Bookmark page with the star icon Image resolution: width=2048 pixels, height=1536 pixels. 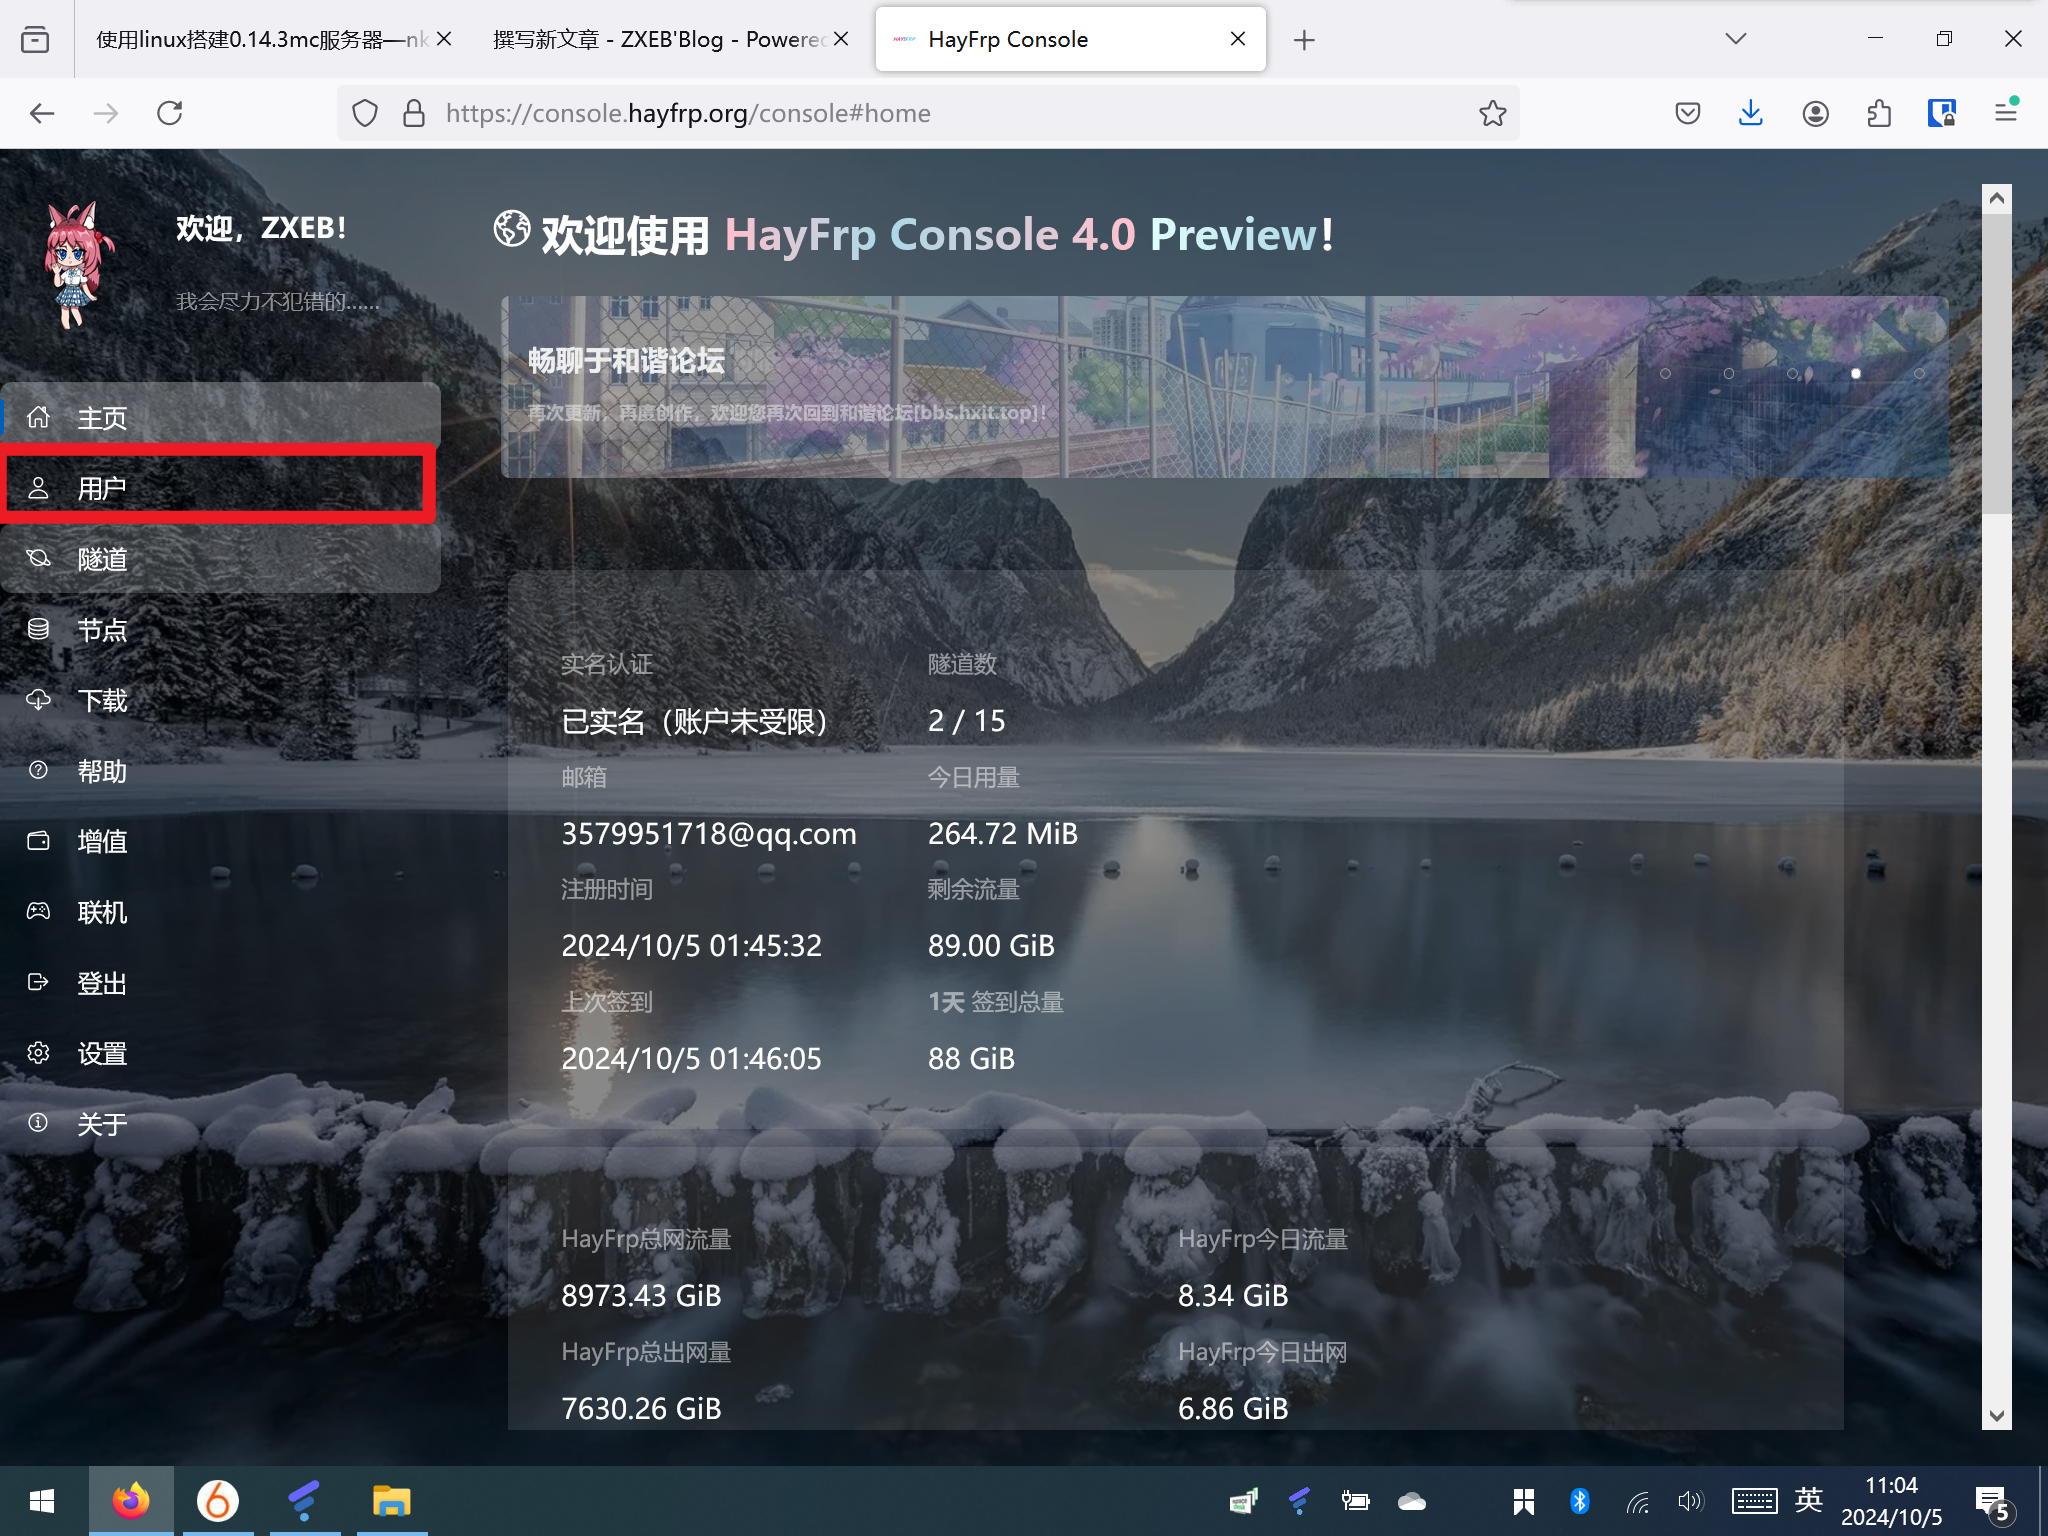[1493, 113]
